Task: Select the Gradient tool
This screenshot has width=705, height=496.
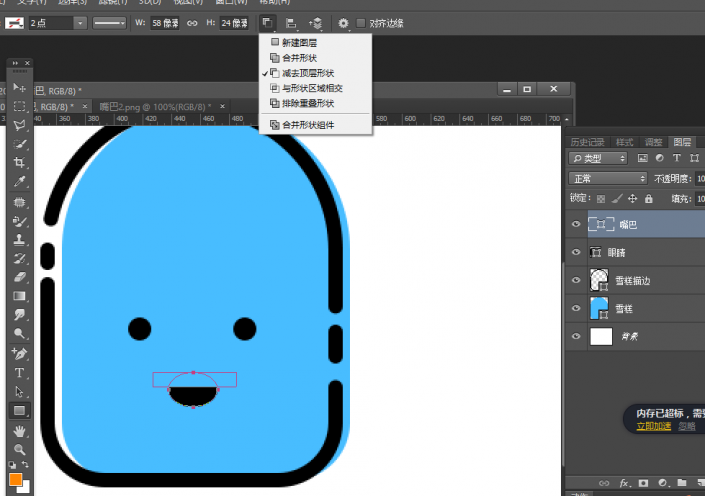Action: [19, 295]
